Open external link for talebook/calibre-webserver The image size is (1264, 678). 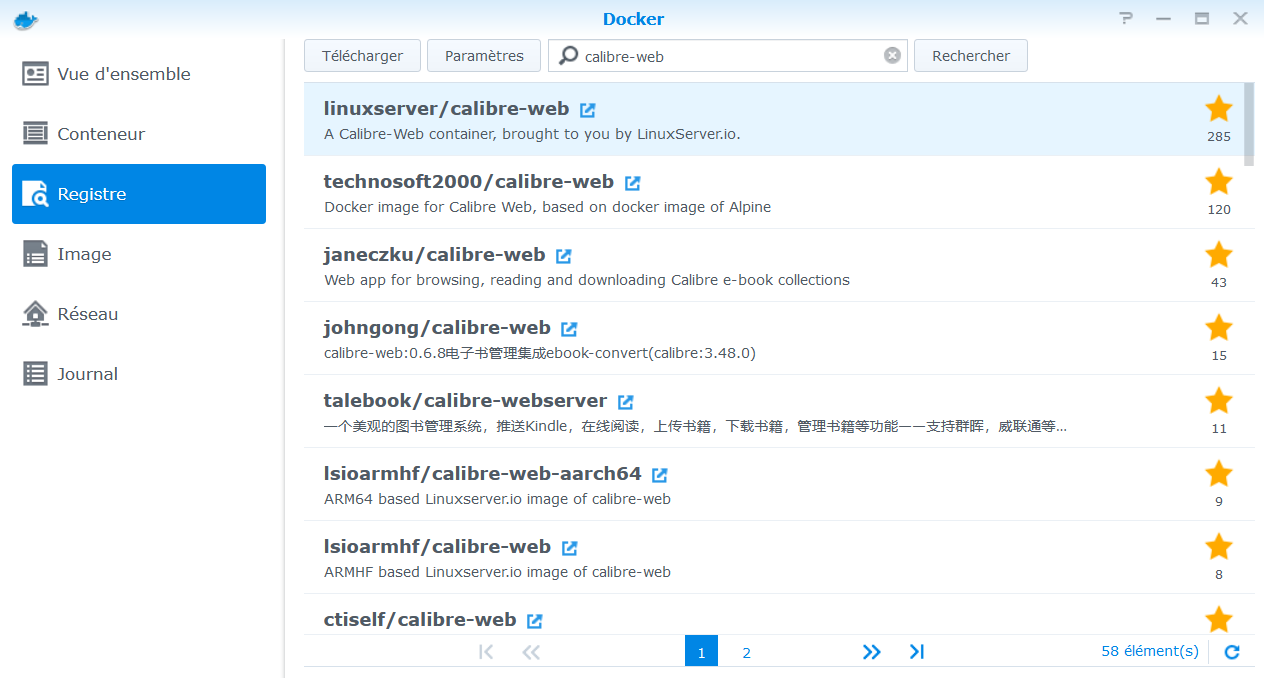click(x=626, y=402)
